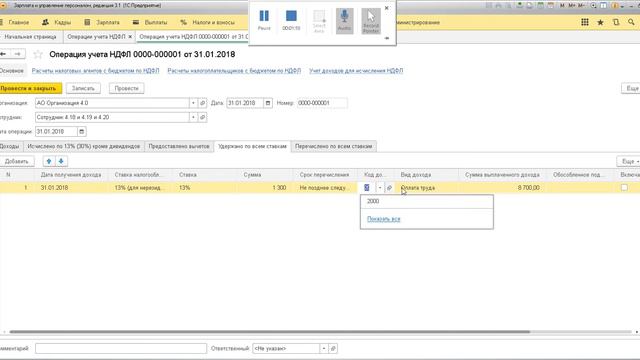This screenshot has height=360, width=640.
Task: Click the horizontal scrollbar of the table
Action: coord(270,332)
